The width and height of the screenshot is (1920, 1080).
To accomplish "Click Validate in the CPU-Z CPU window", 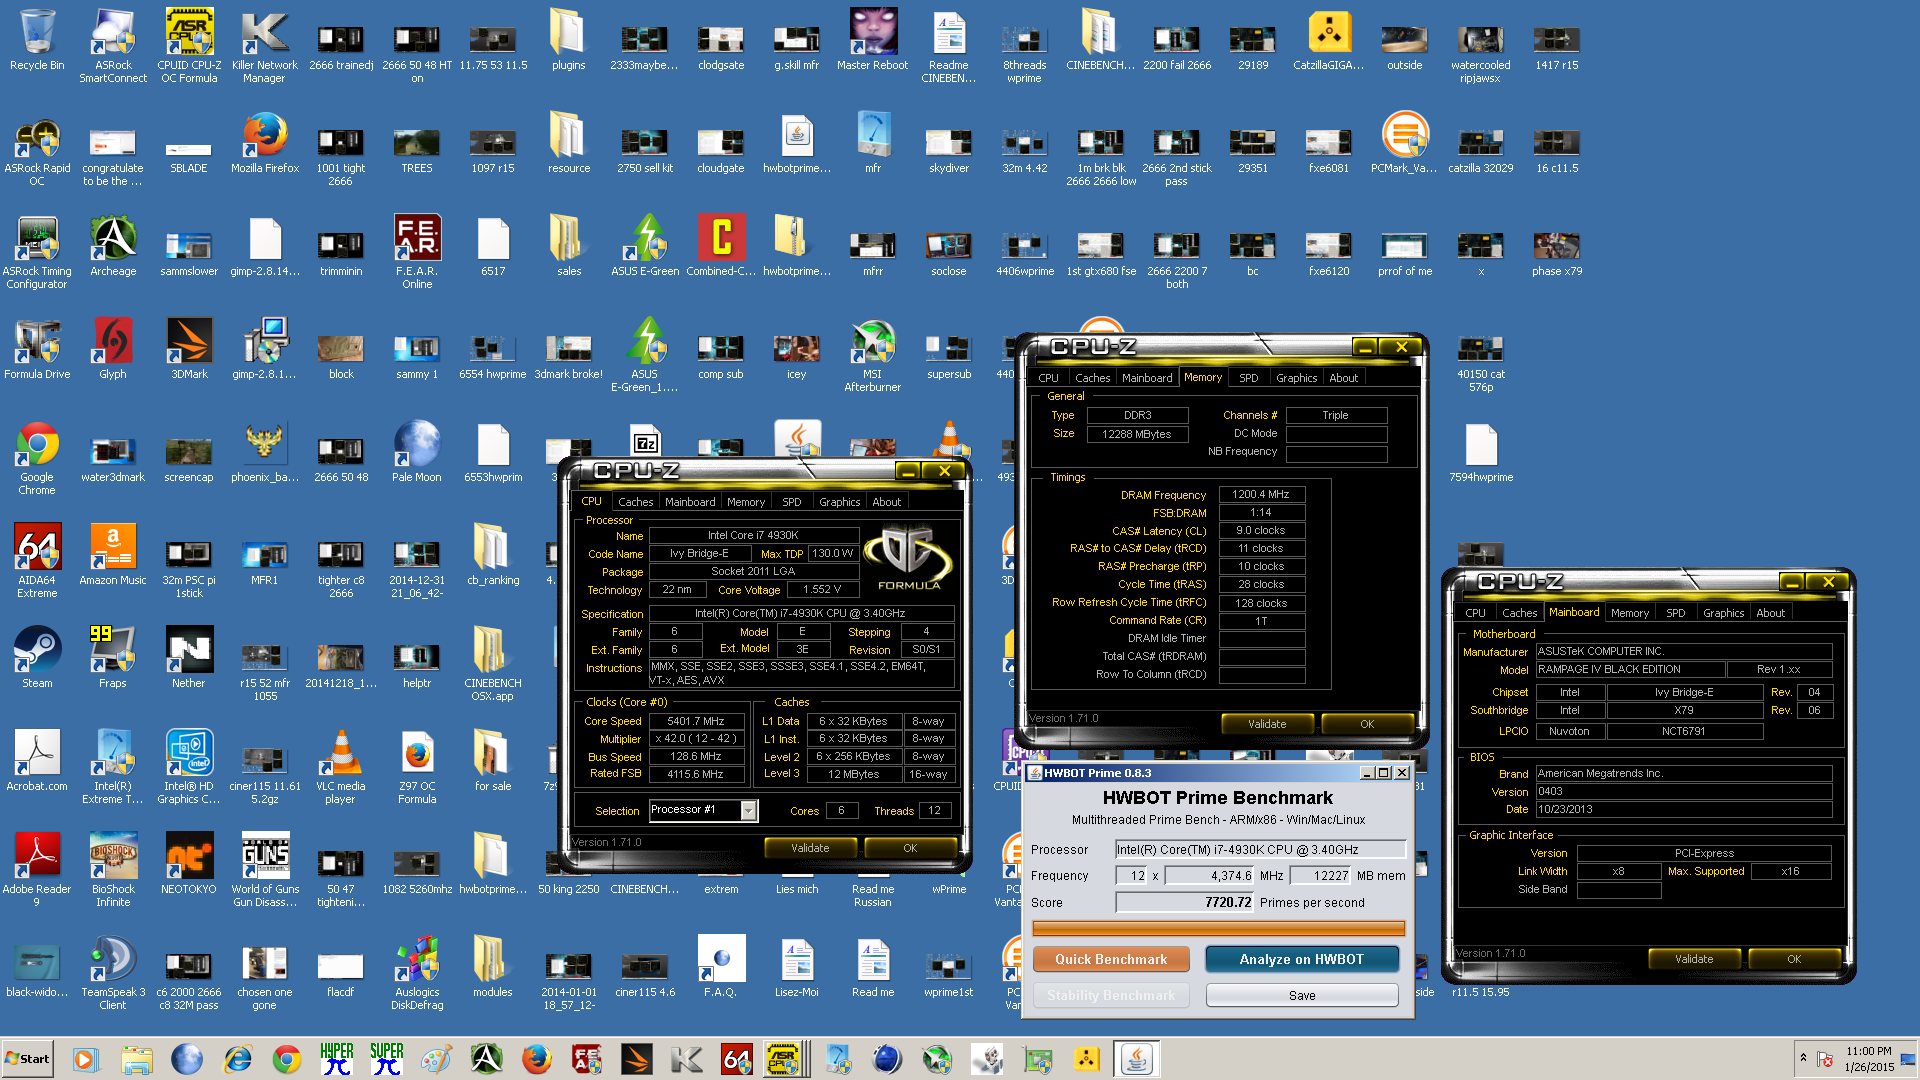I will (810, 848).
